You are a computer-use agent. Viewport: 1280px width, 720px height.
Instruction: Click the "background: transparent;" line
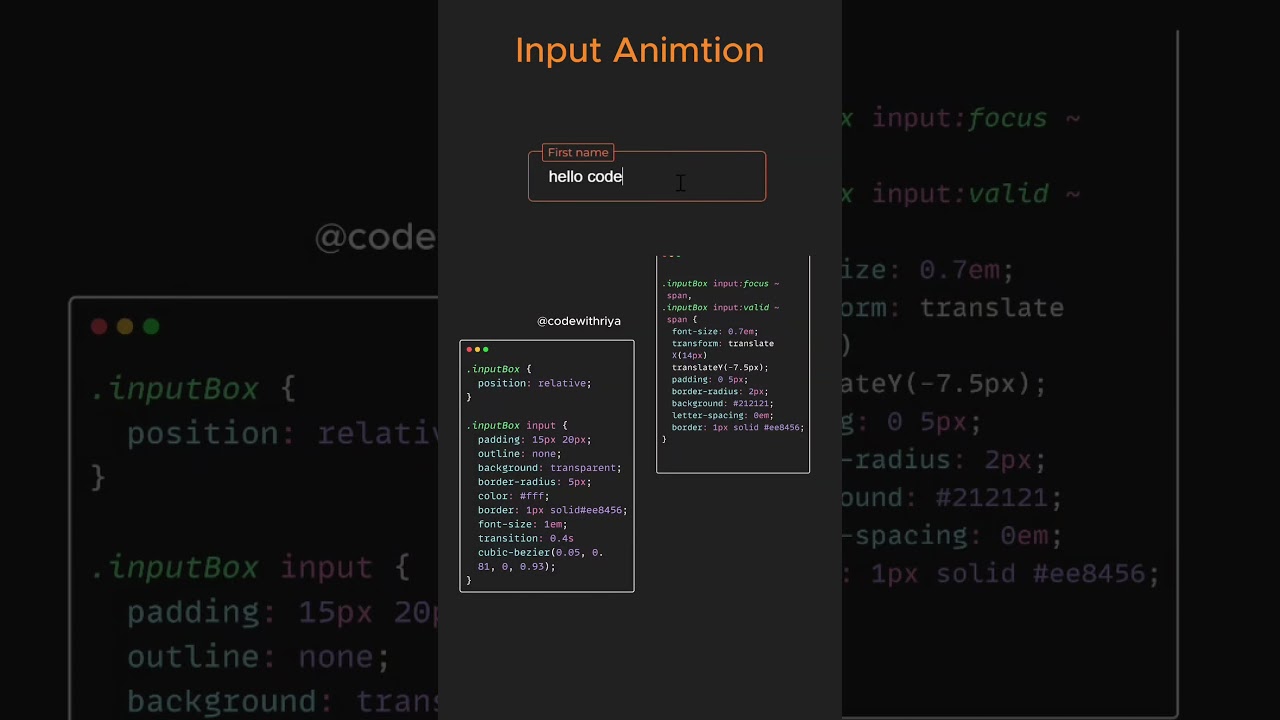(549, 468)
